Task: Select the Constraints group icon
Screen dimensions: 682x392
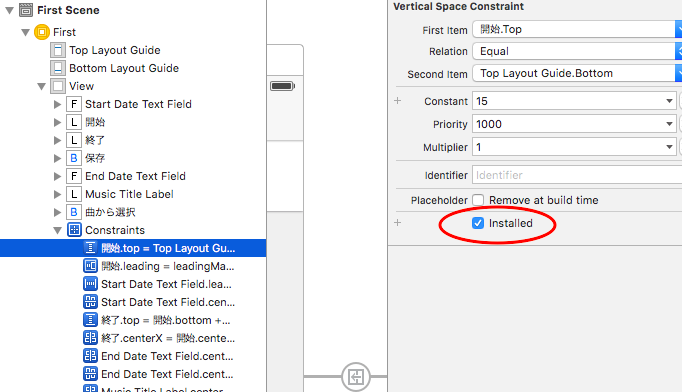Action: pos(74,230)
